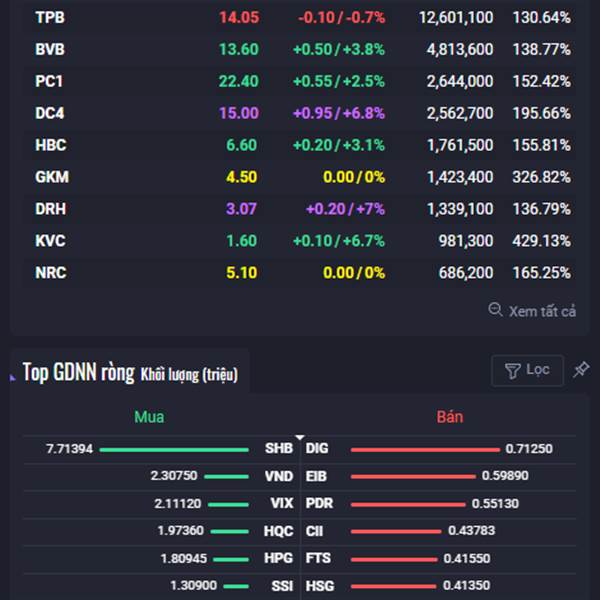This screenshot has height=600, width=600.
Task: Click the Bán column header
Action: tap(450, 417)
